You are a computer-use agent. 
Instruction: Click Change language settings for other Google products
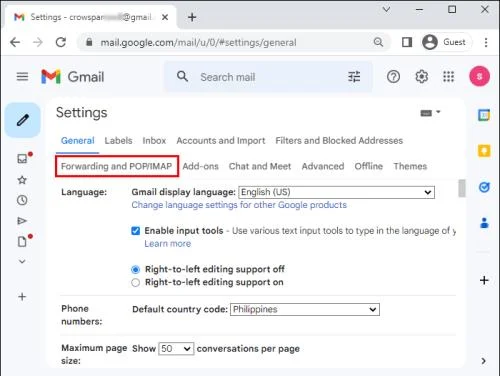point(239,205)
